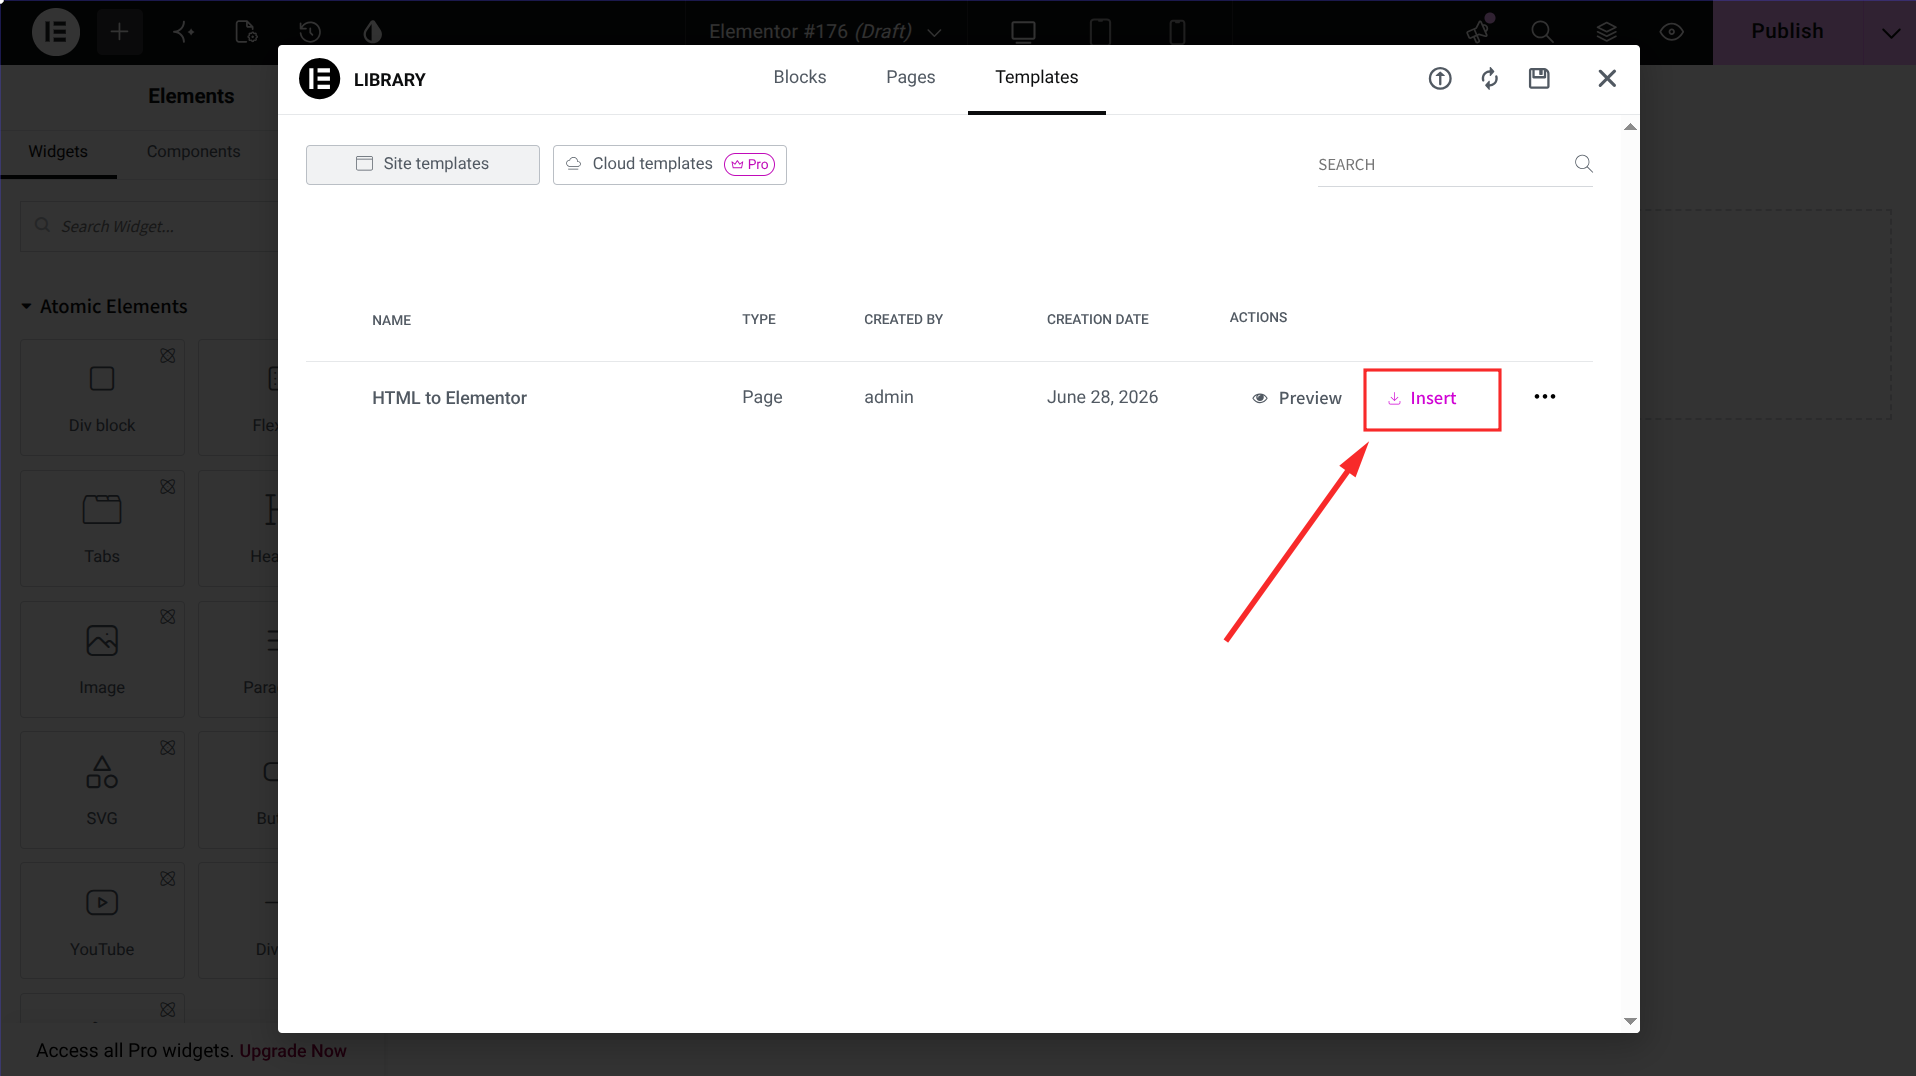The width and height of the screenshot is (1916, 1076).
Task: Select the Components tab in Elements panel
Action: pos(193,152)
